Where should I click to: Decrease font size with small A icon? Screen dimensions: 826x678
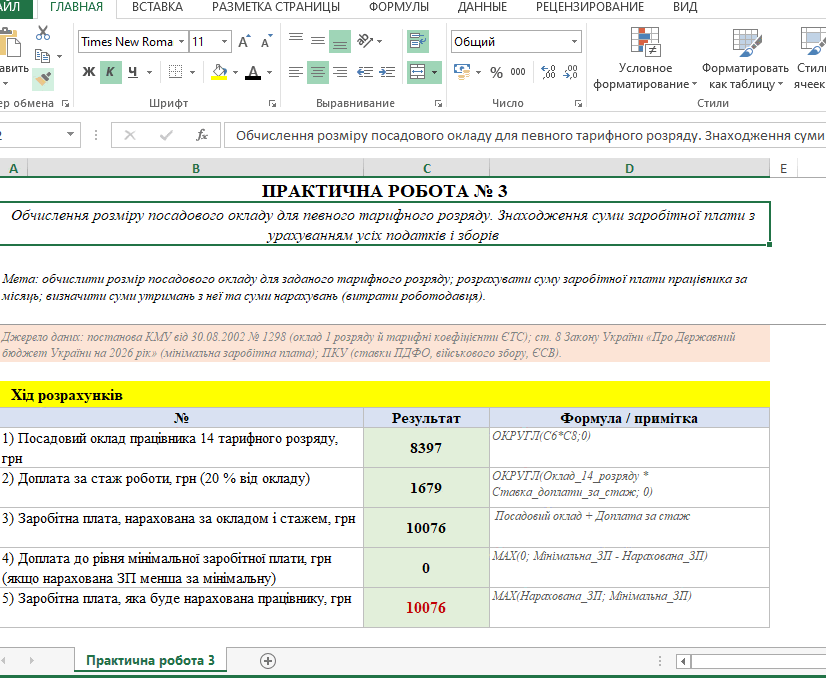pos(267,42)
